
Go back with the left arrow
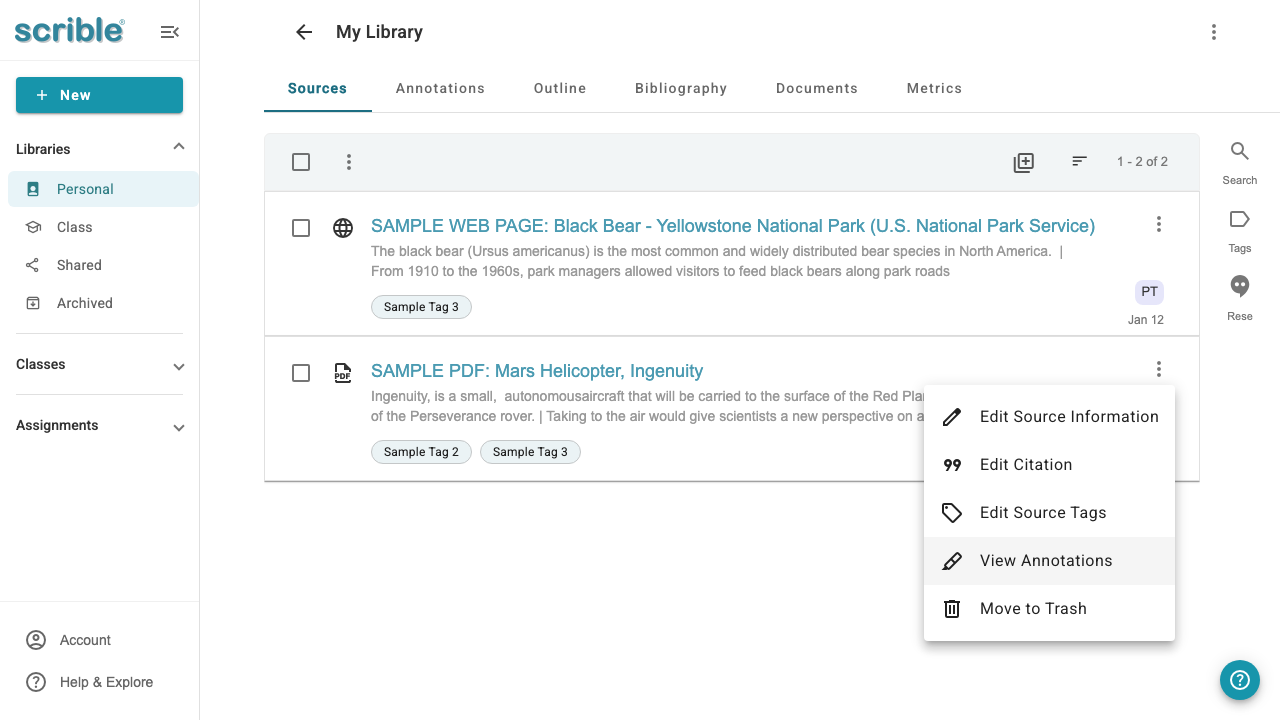[304, 32]
